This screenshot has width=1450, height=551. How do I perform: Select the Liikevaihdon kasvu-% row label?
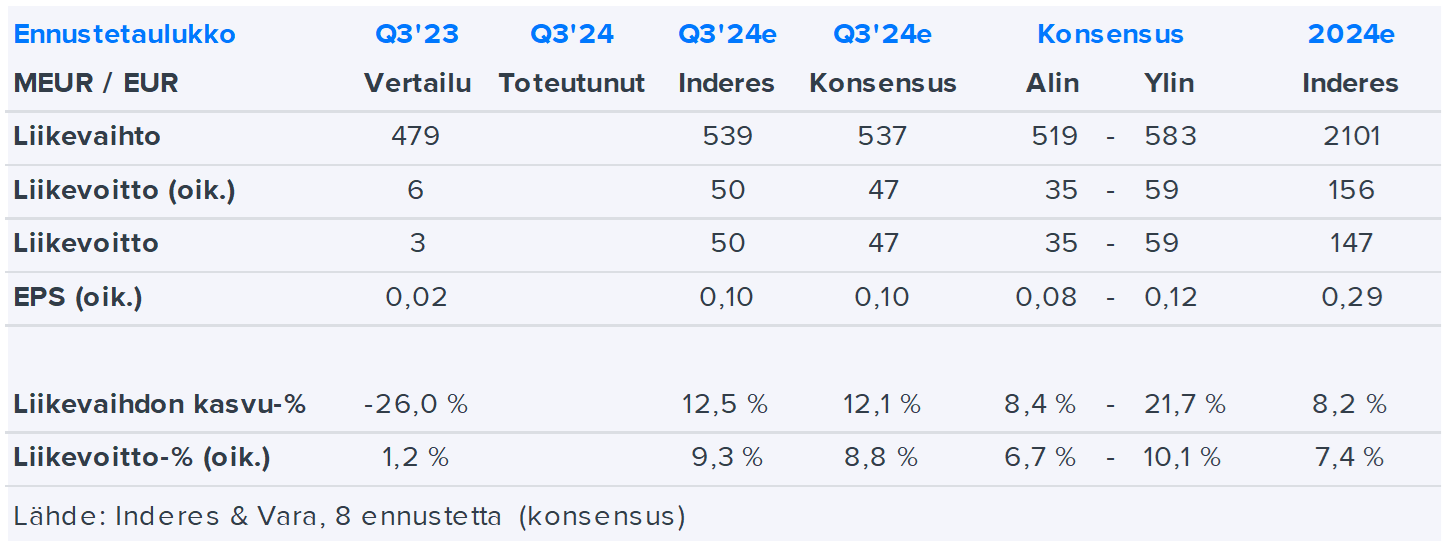[160, 405]
